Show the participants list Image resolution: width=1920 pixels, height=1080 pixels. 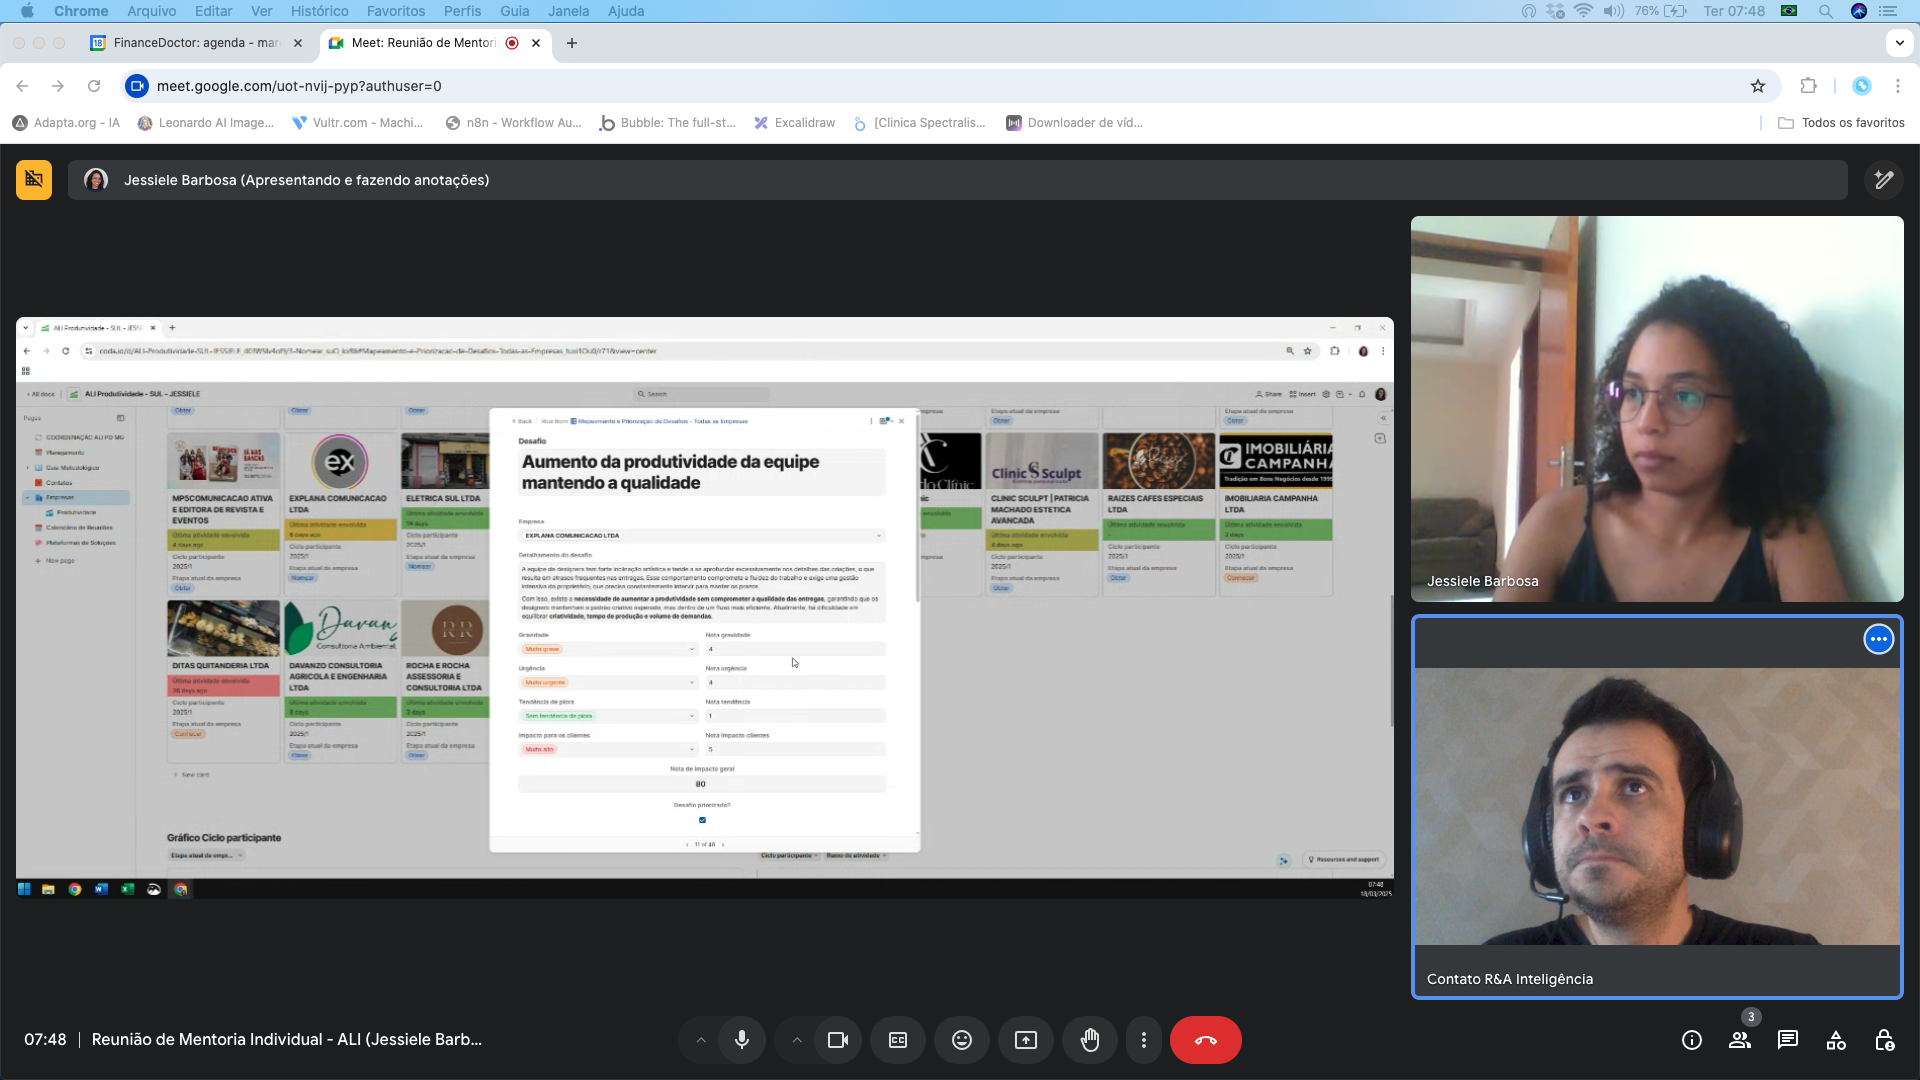pyautogui.click(x=1740, y=1040)
